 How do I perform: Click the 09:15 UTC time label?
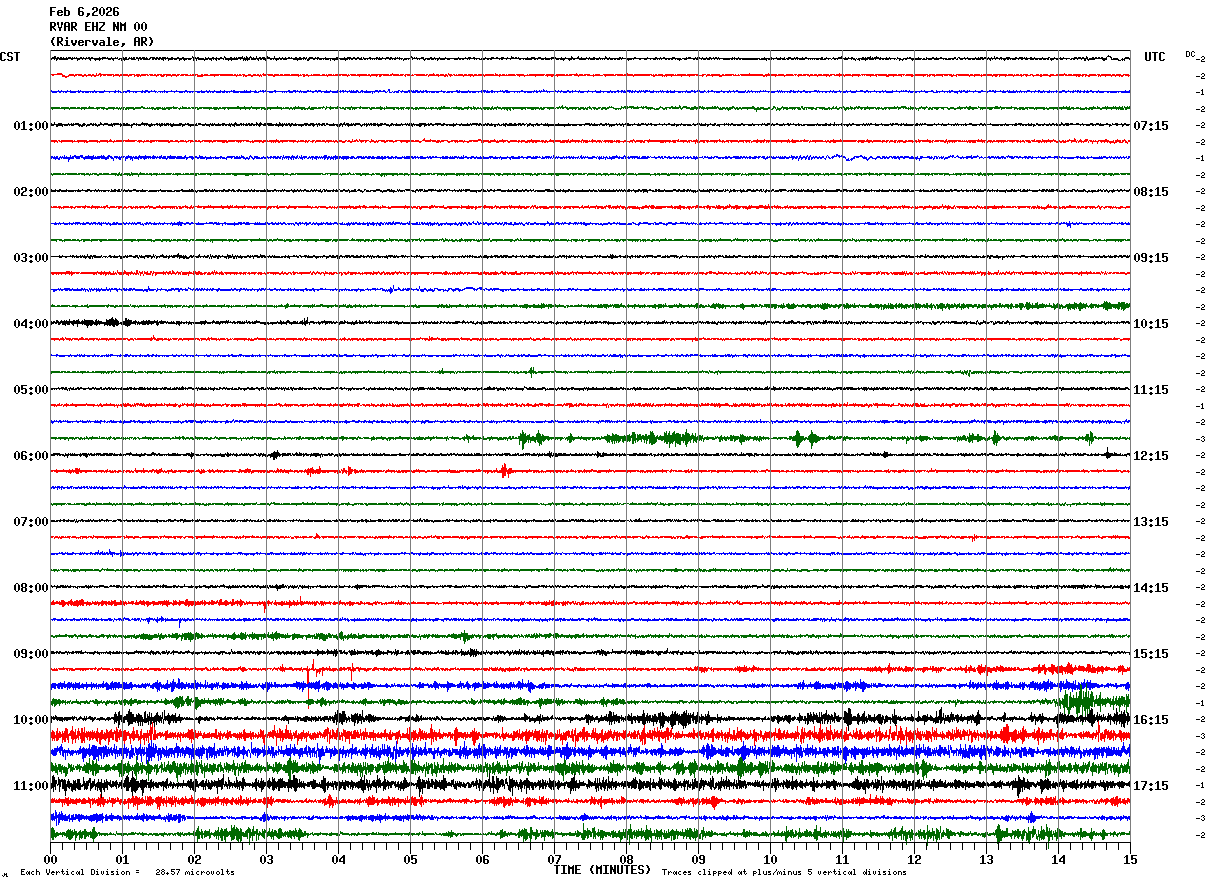coord(1151,258)
